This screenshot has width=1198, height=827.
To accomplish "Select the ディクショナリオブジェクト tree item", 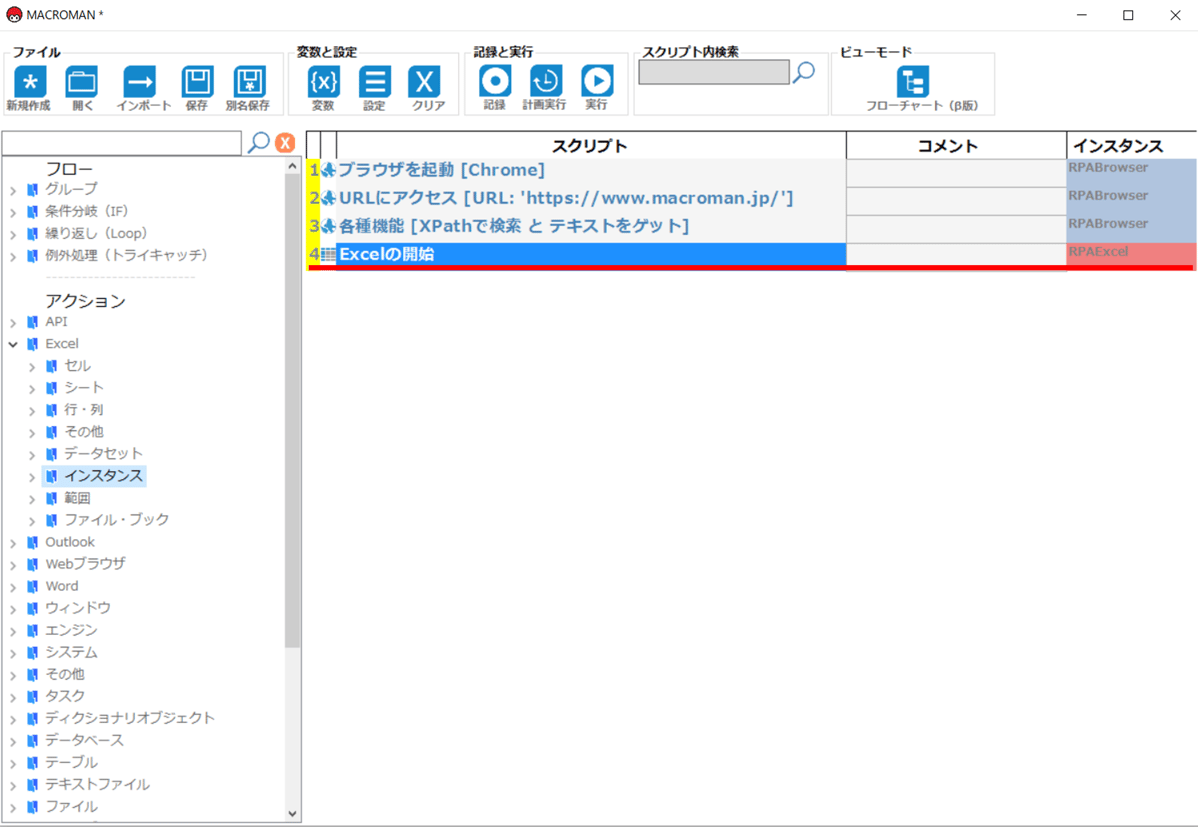I will pyautogui.click(x=130, y=718).
